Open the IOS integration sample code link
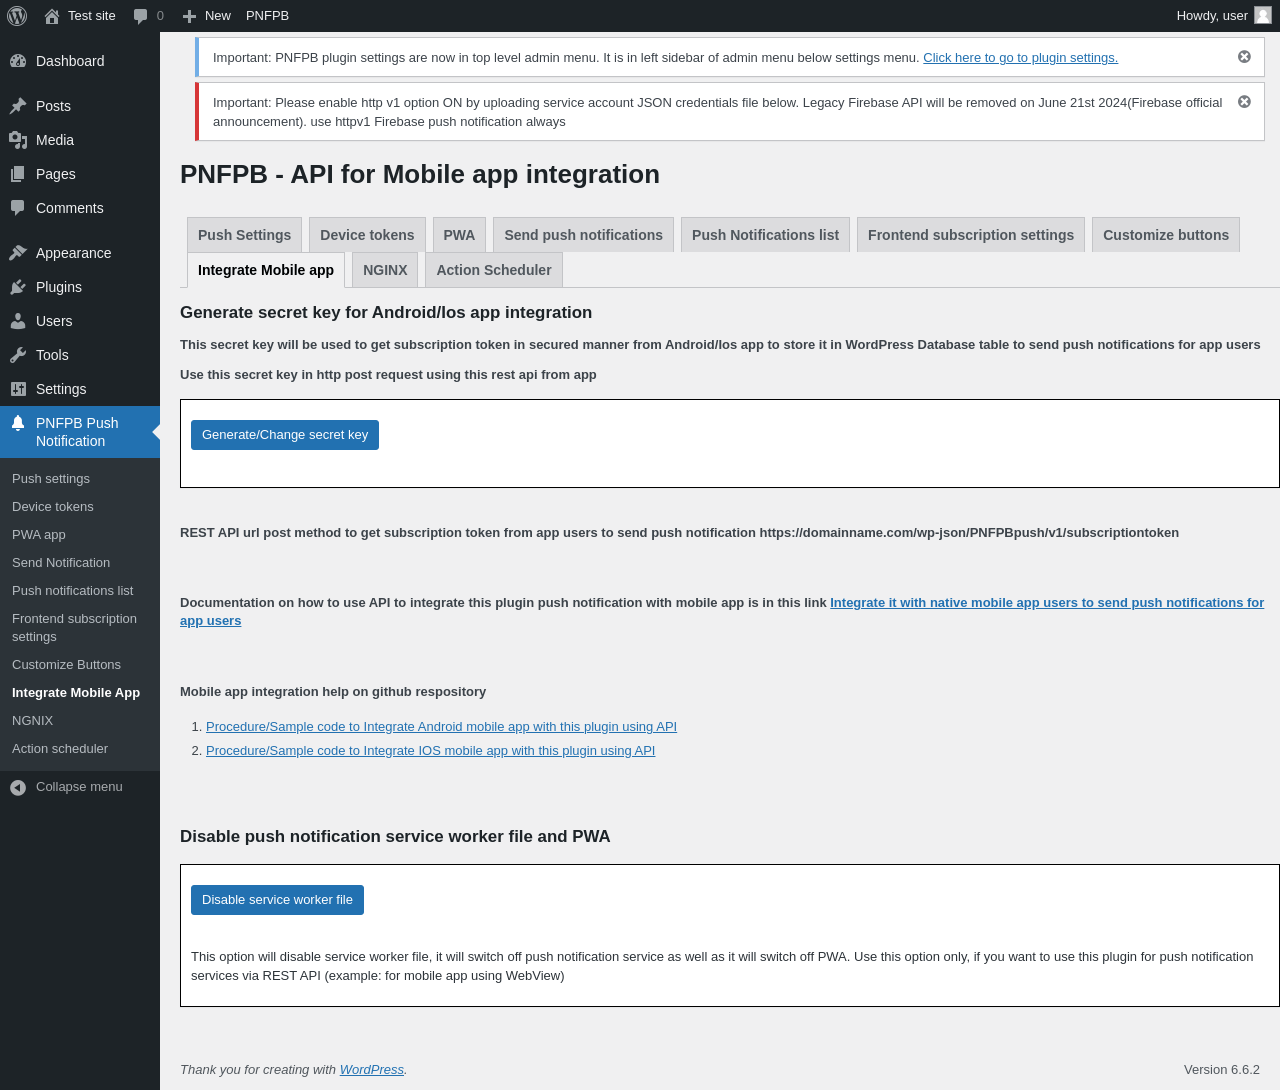 tap(430, 751)
